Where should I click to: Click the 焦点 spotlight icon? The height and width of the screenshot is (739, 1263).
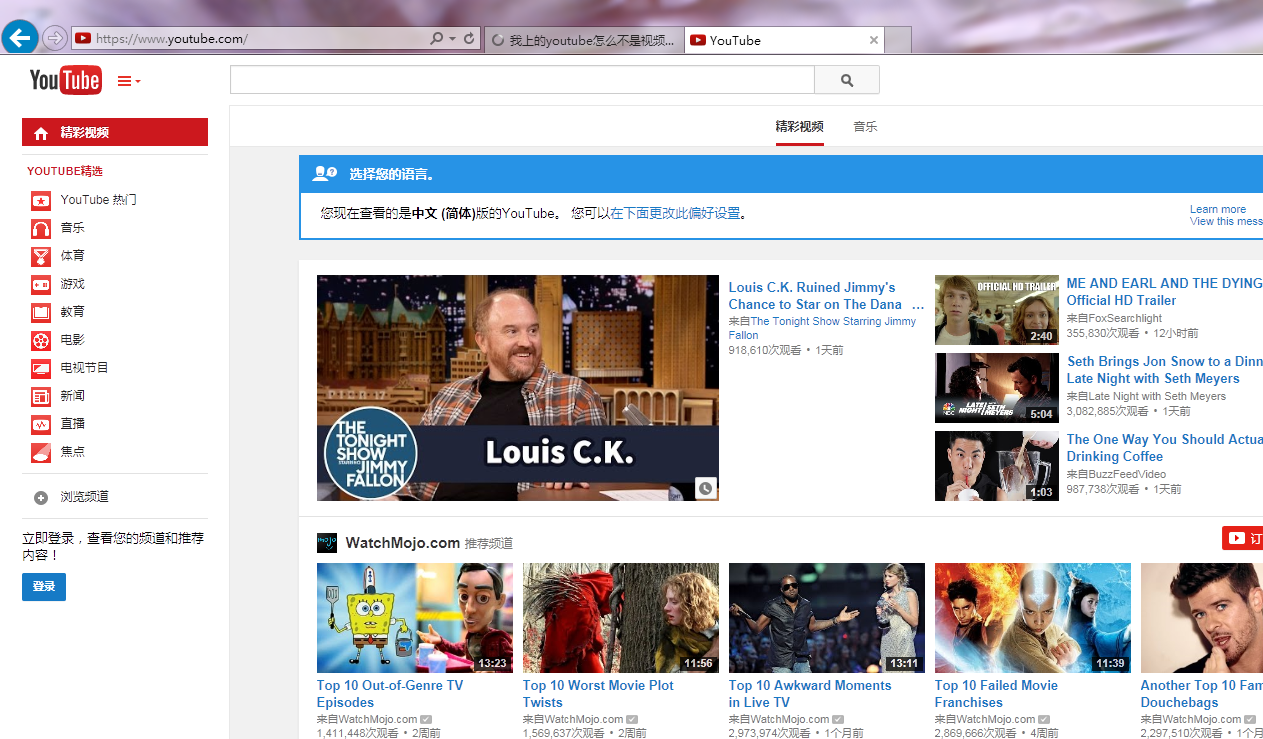tap(41, 452)
